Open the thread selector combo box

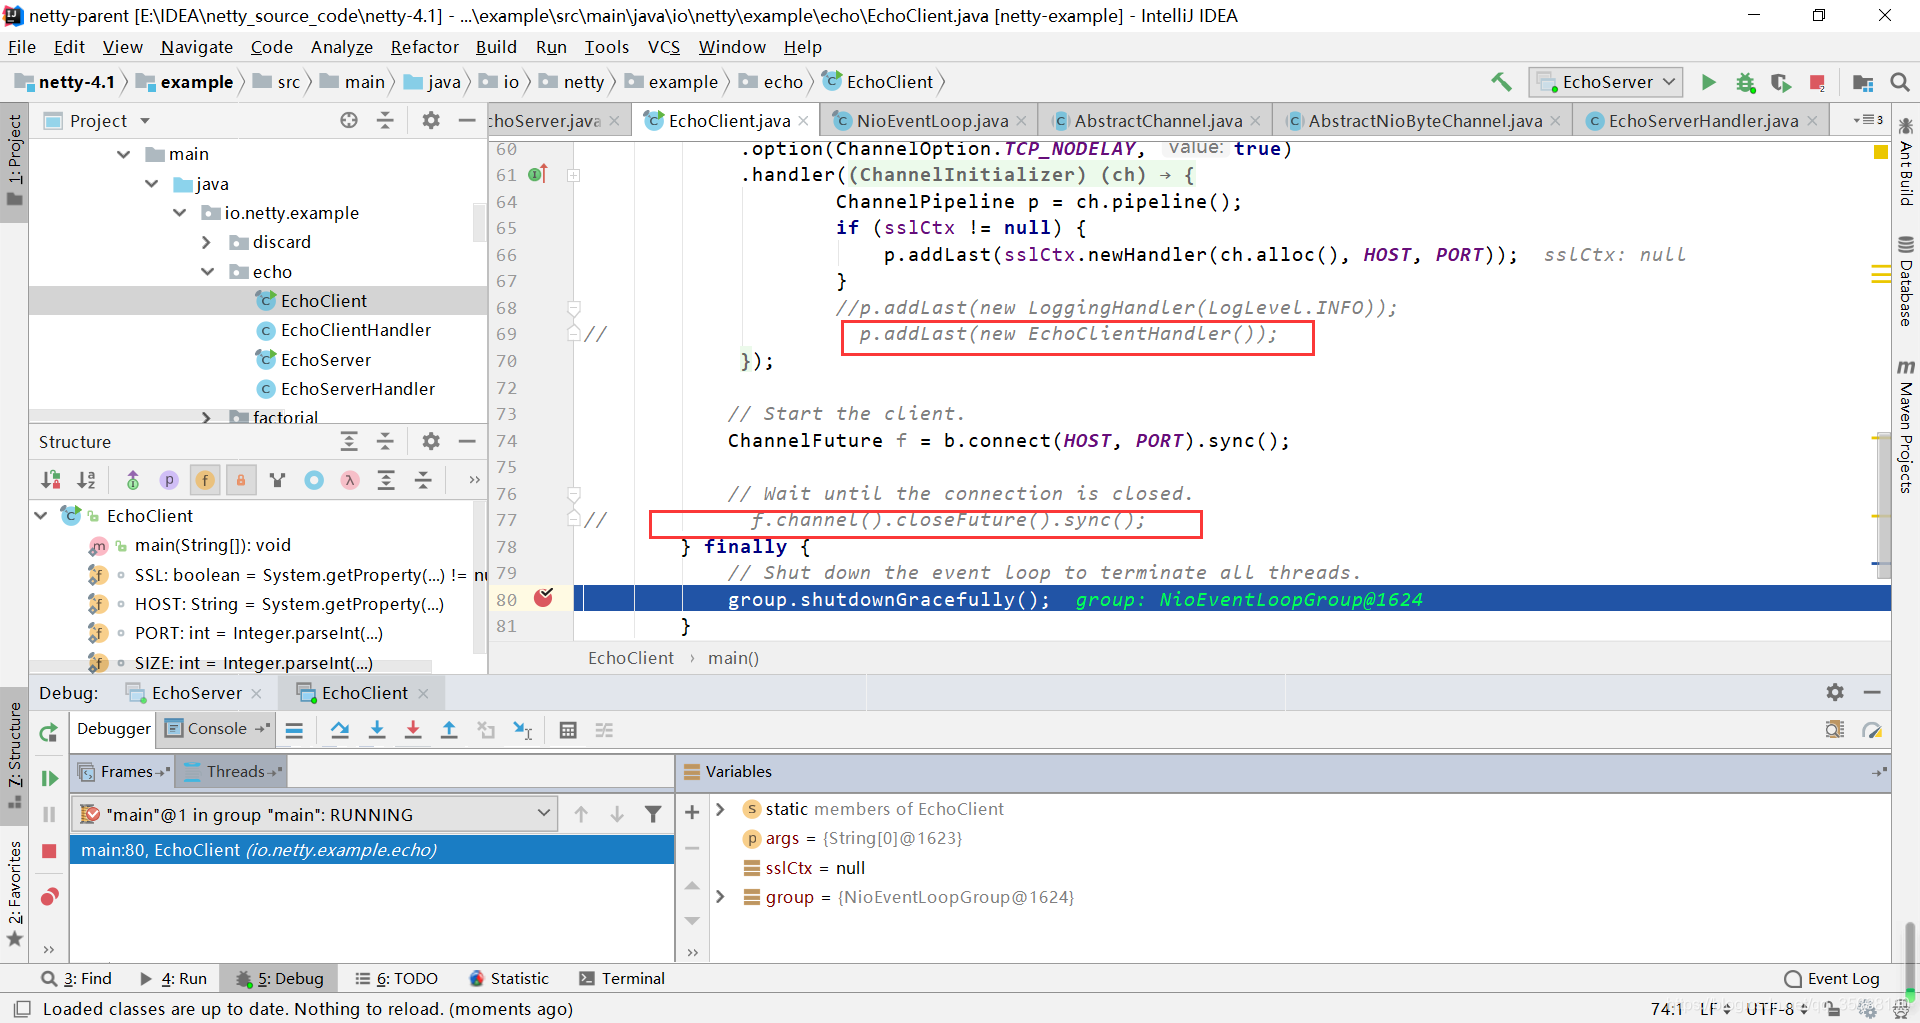(315, 814)
